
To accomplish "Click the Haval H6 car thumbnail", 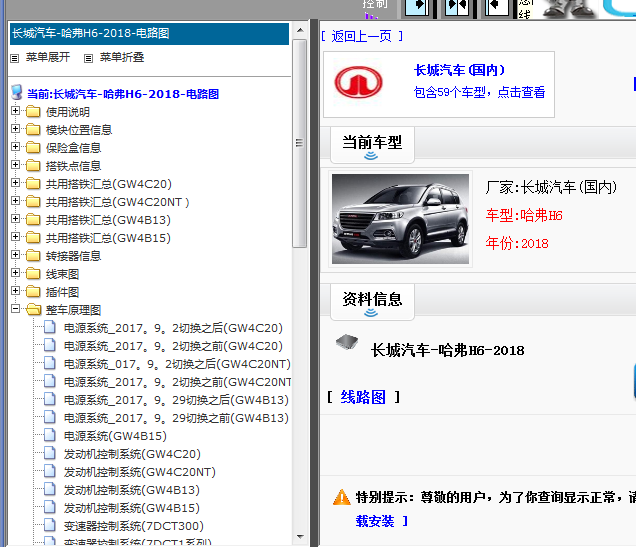I will 400,219.
